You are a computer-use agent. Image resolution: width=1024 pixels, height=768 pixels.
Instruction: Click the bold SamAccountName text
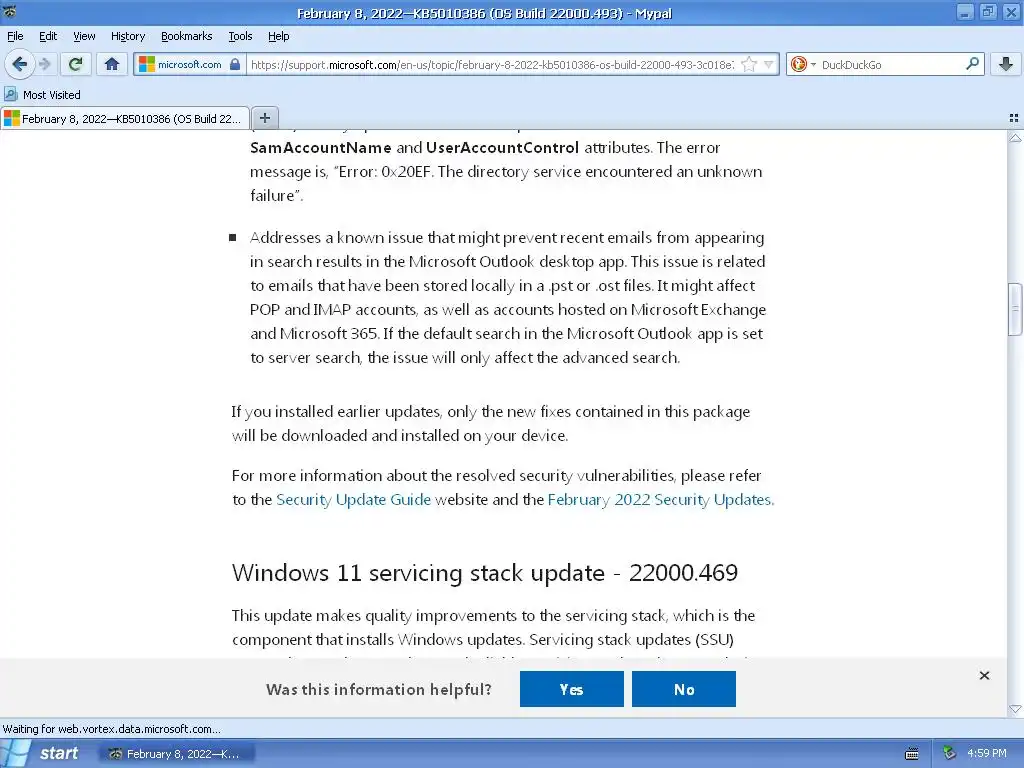pyautogui.click(x=321, y=148)
